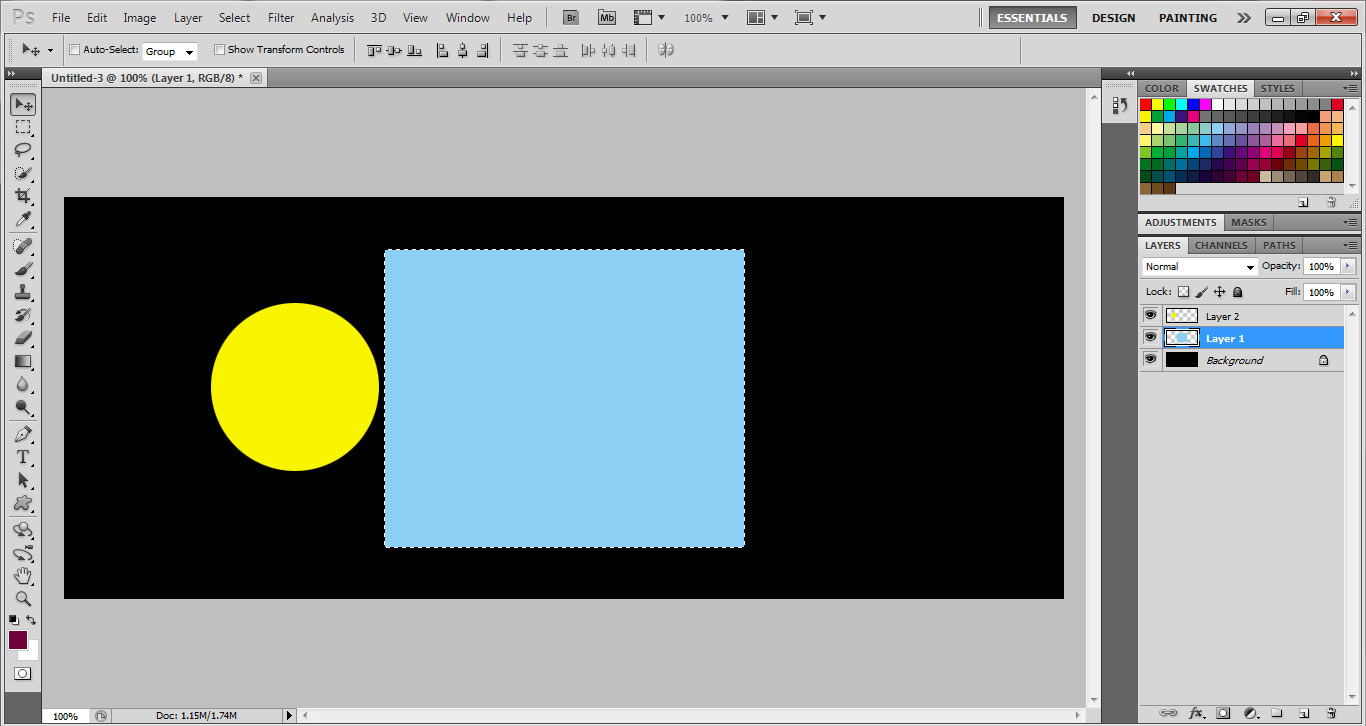
Task: Switch to the Styles tab
Action: pos(1278,88)
